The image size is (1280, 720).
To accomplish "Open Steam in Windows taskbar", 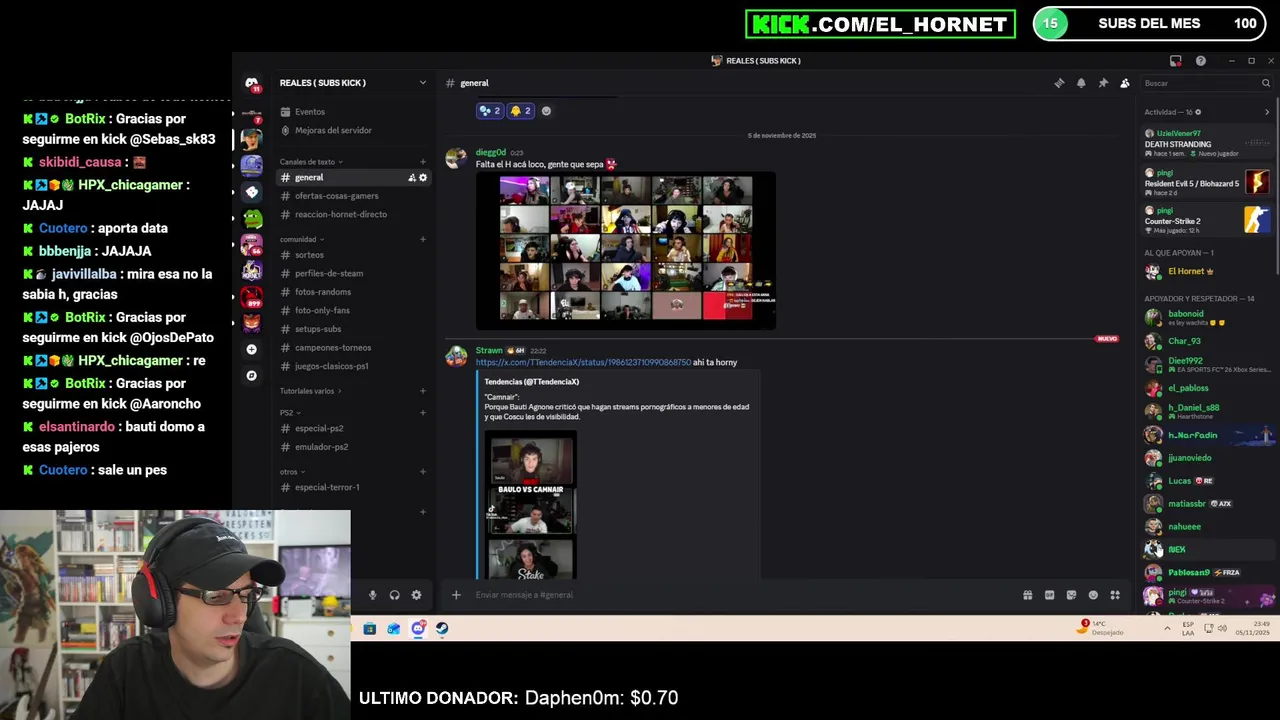I will coord(442,629).
